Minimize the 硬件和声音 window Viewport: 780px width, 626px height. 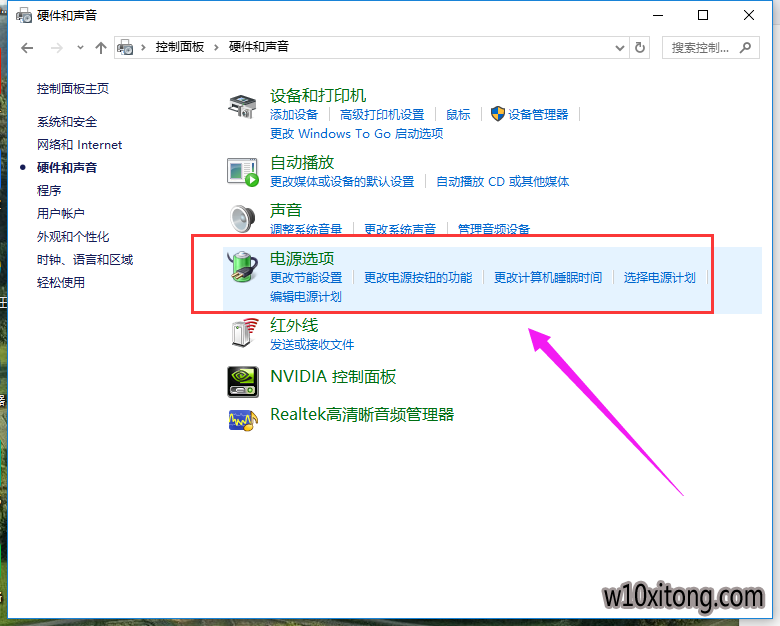coord(658,15)
